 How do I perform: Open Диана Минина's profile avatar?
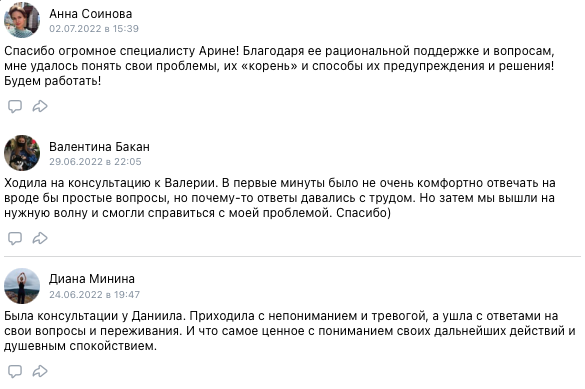coord(22,286)
